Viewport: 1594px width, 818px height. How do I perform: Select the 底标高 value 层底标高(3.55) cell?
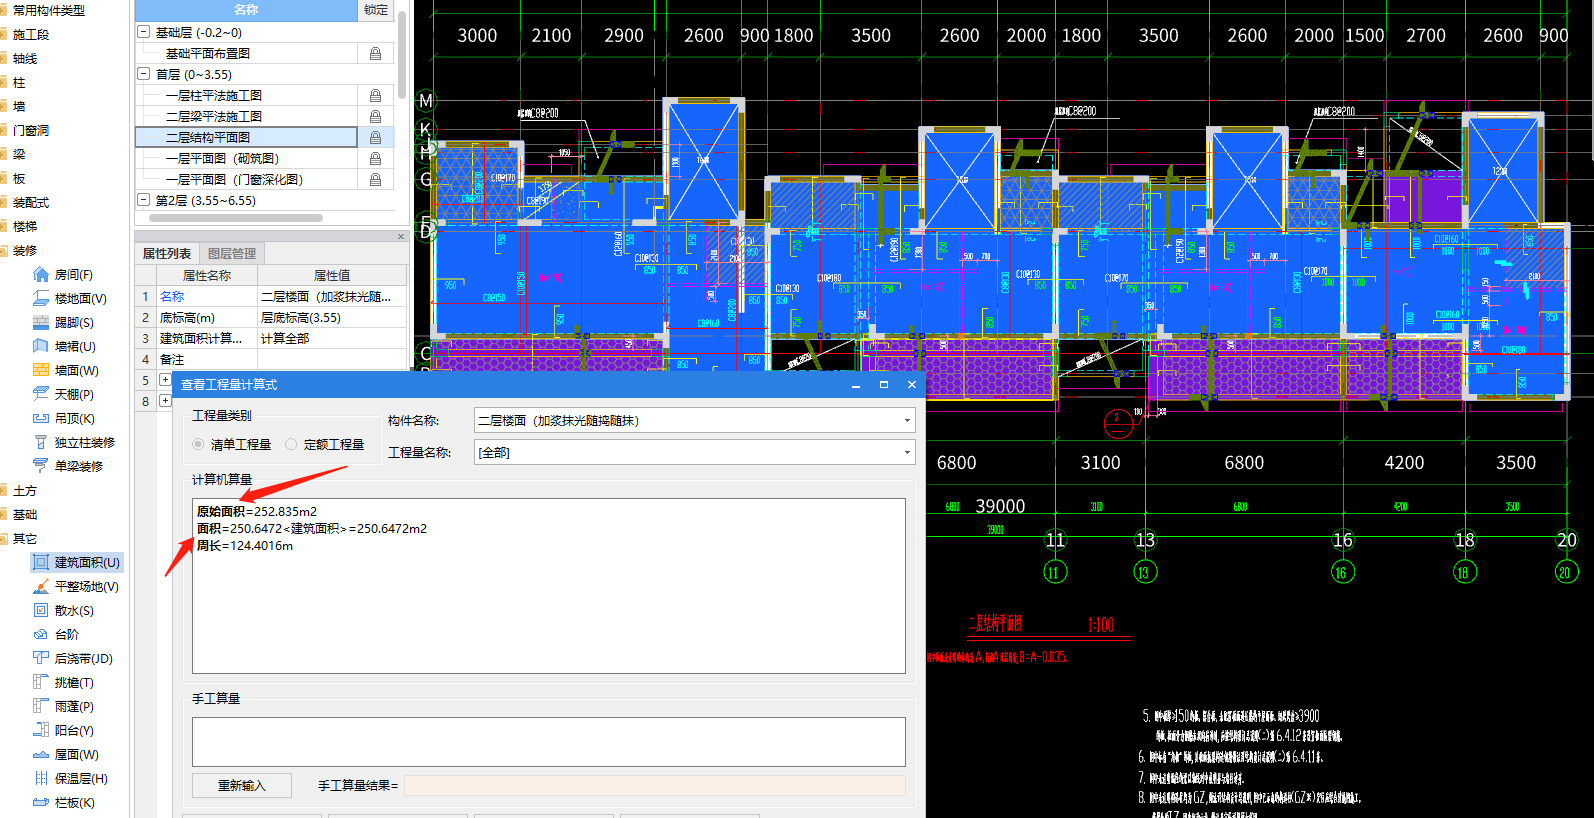coord(332,317)
